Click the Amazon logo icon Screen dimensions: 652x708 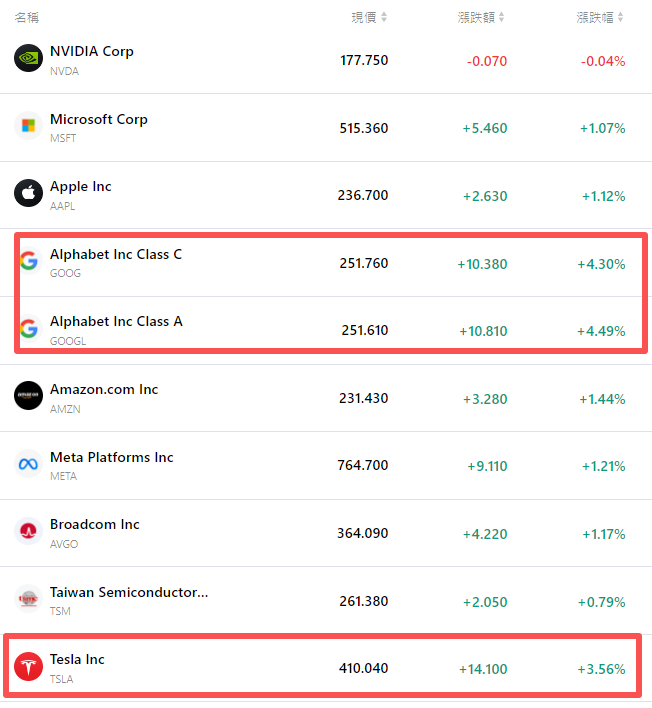[28, 396]
